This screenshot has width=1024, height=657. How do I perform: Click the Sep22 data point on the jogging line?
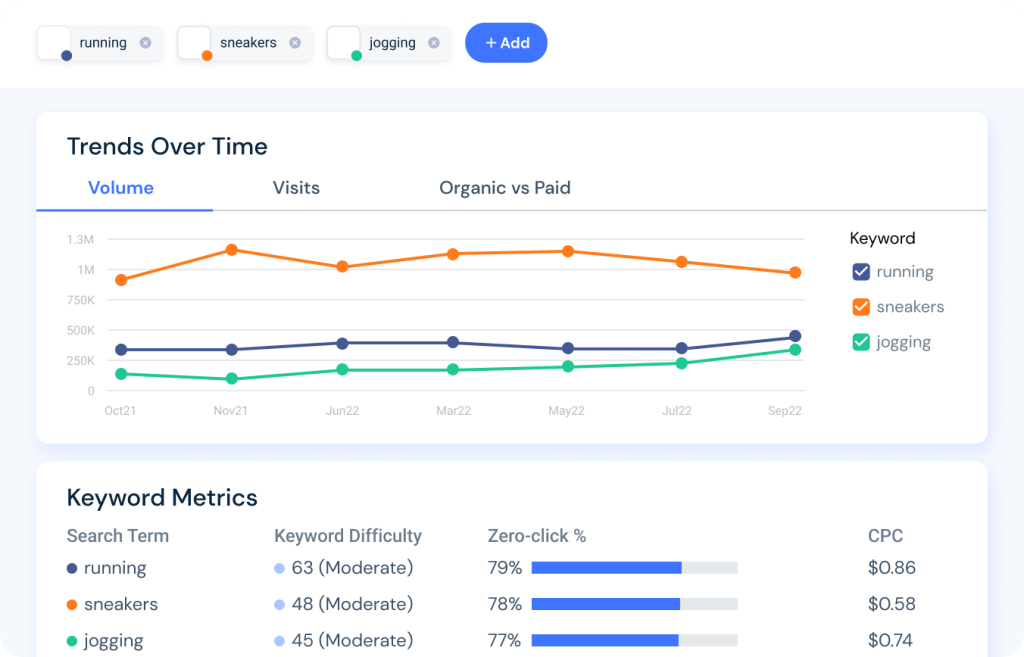click(x=795, y=350)
